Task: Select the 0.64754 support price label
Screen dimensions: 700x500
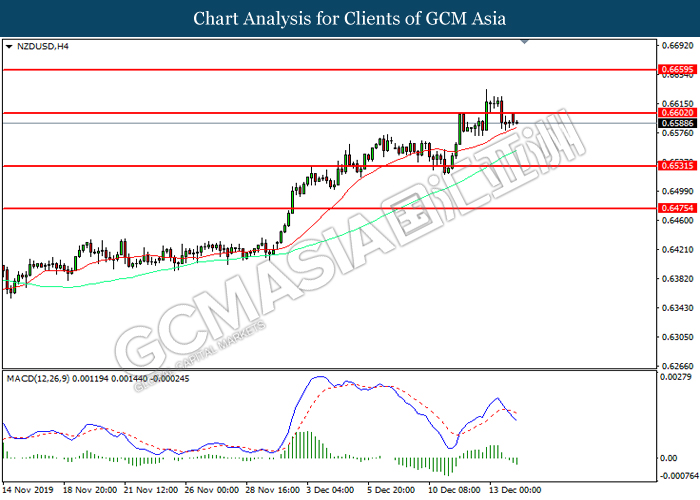Action: click(677, 208)
